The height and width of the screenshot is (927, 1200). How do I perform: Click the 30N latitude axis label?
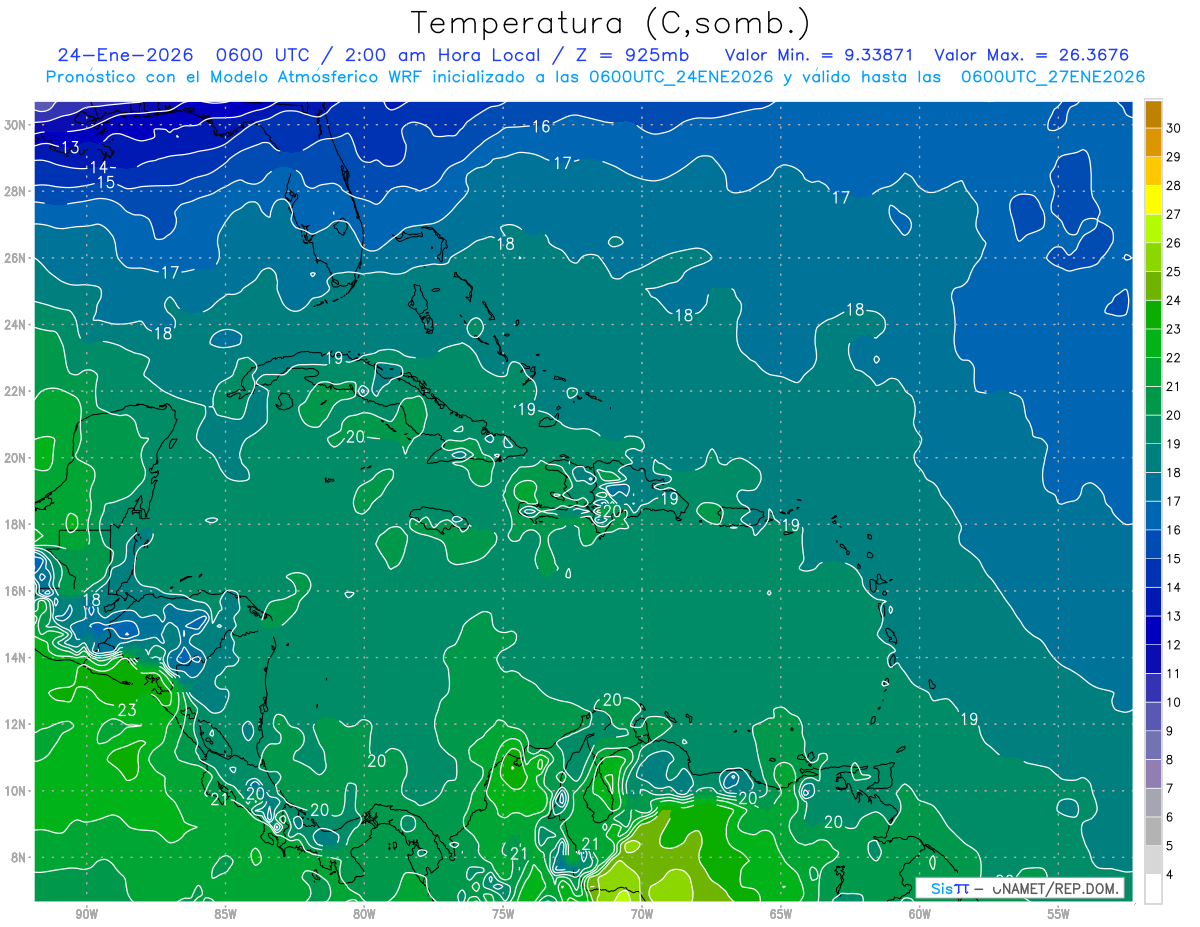(16, 124)
